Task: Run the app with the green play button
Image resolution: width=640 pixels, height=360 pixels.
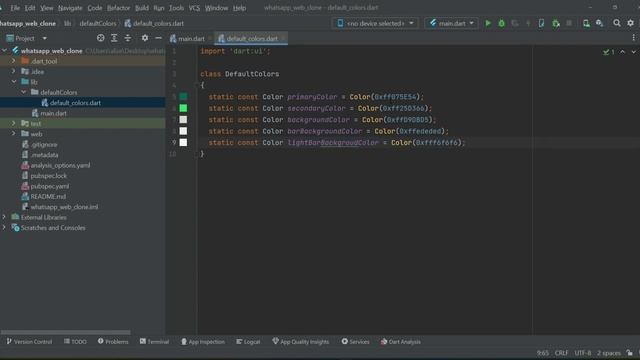Action: pyautogui.click(x=488, y=24)
